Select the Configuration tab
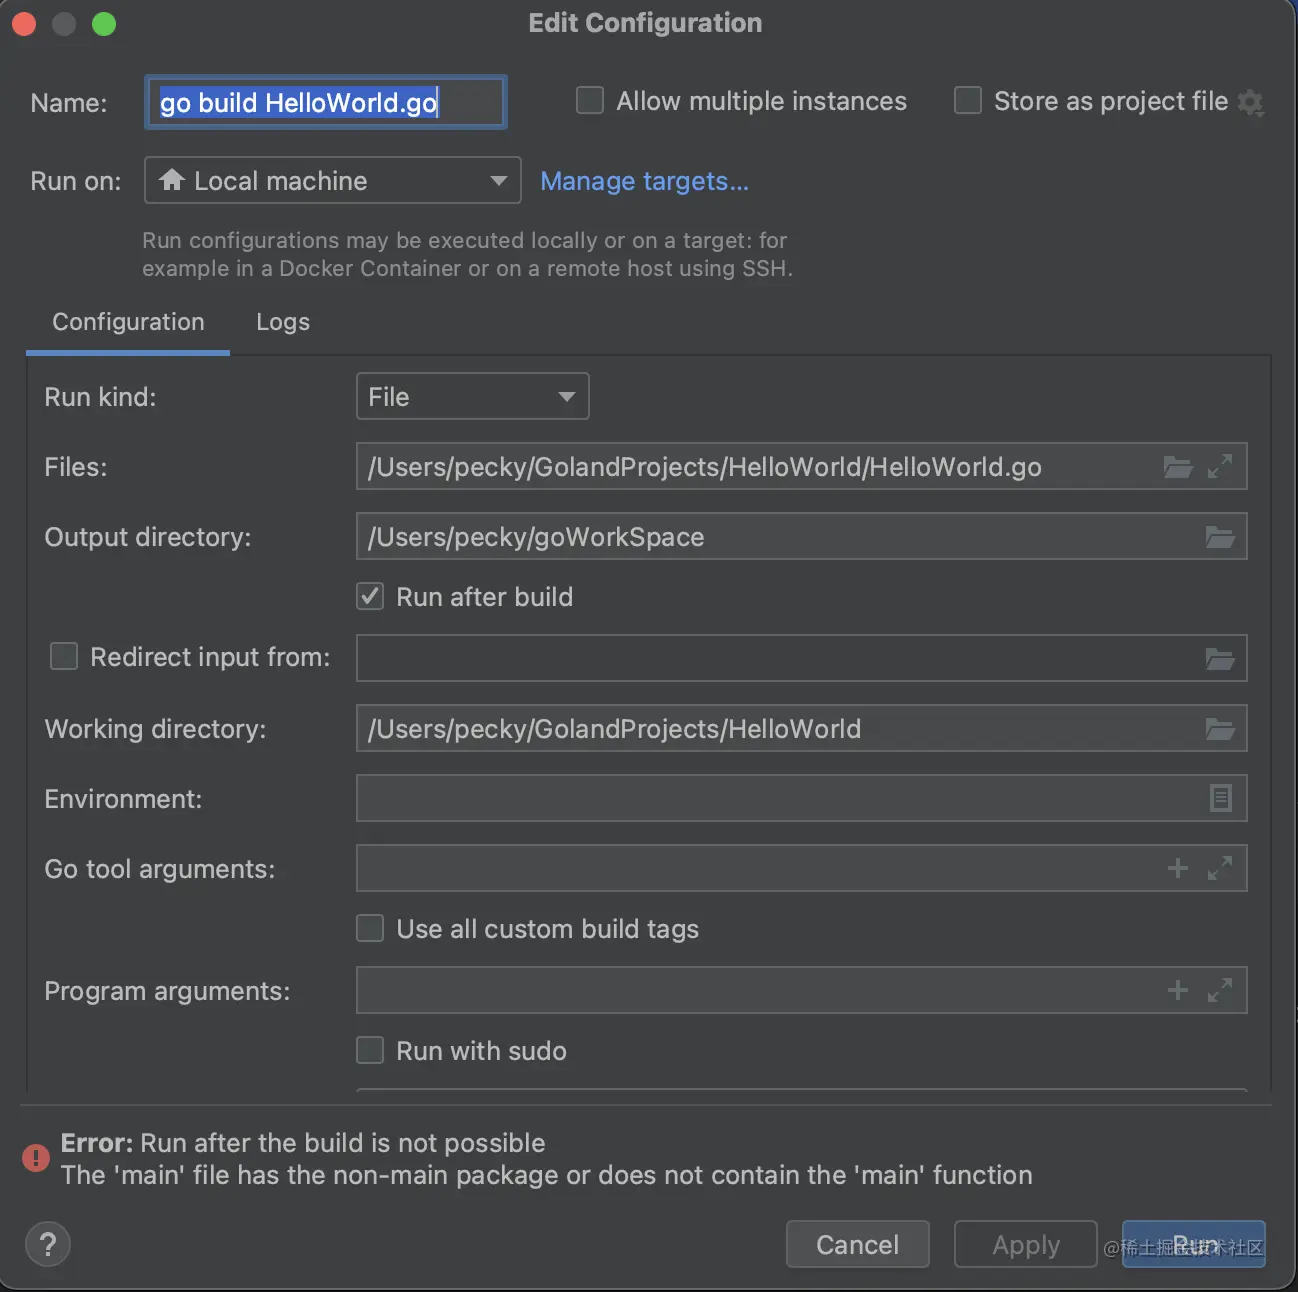 (128, 322)
